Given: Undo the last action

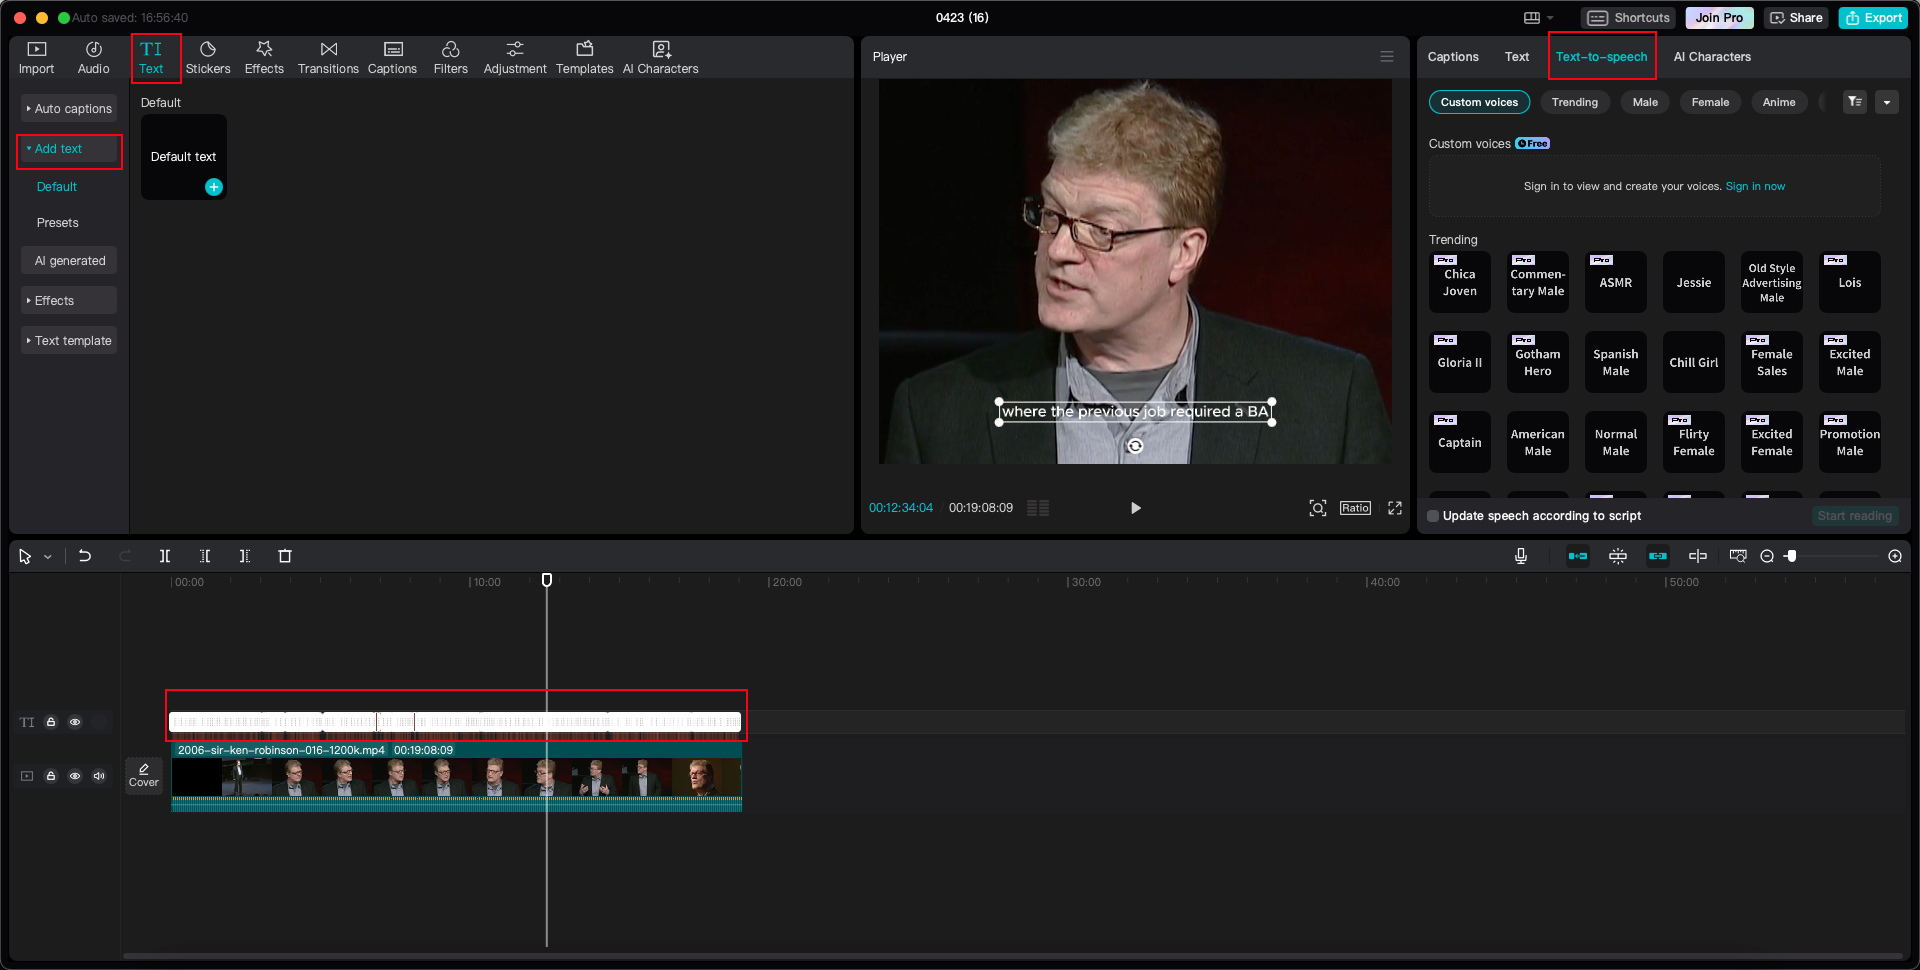Looking at the screenshot, I should tap(85, 556).
